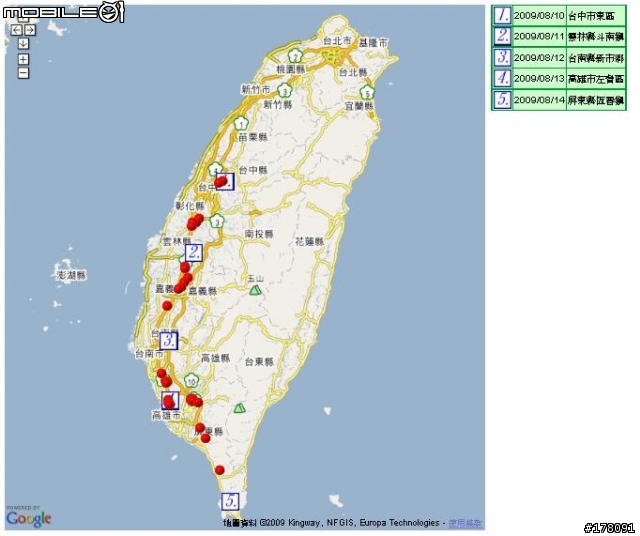Screen dimensions: 640x536
Task: Click highway shield 3 beside 新竹市
Action: [x=285, y=90]
